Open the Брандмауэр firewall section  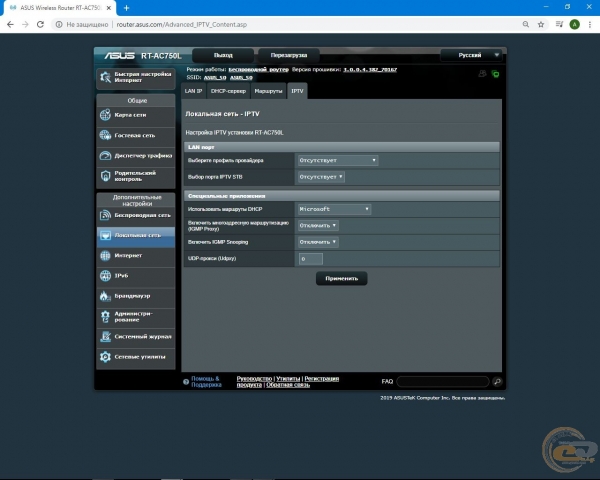point(137,296)
